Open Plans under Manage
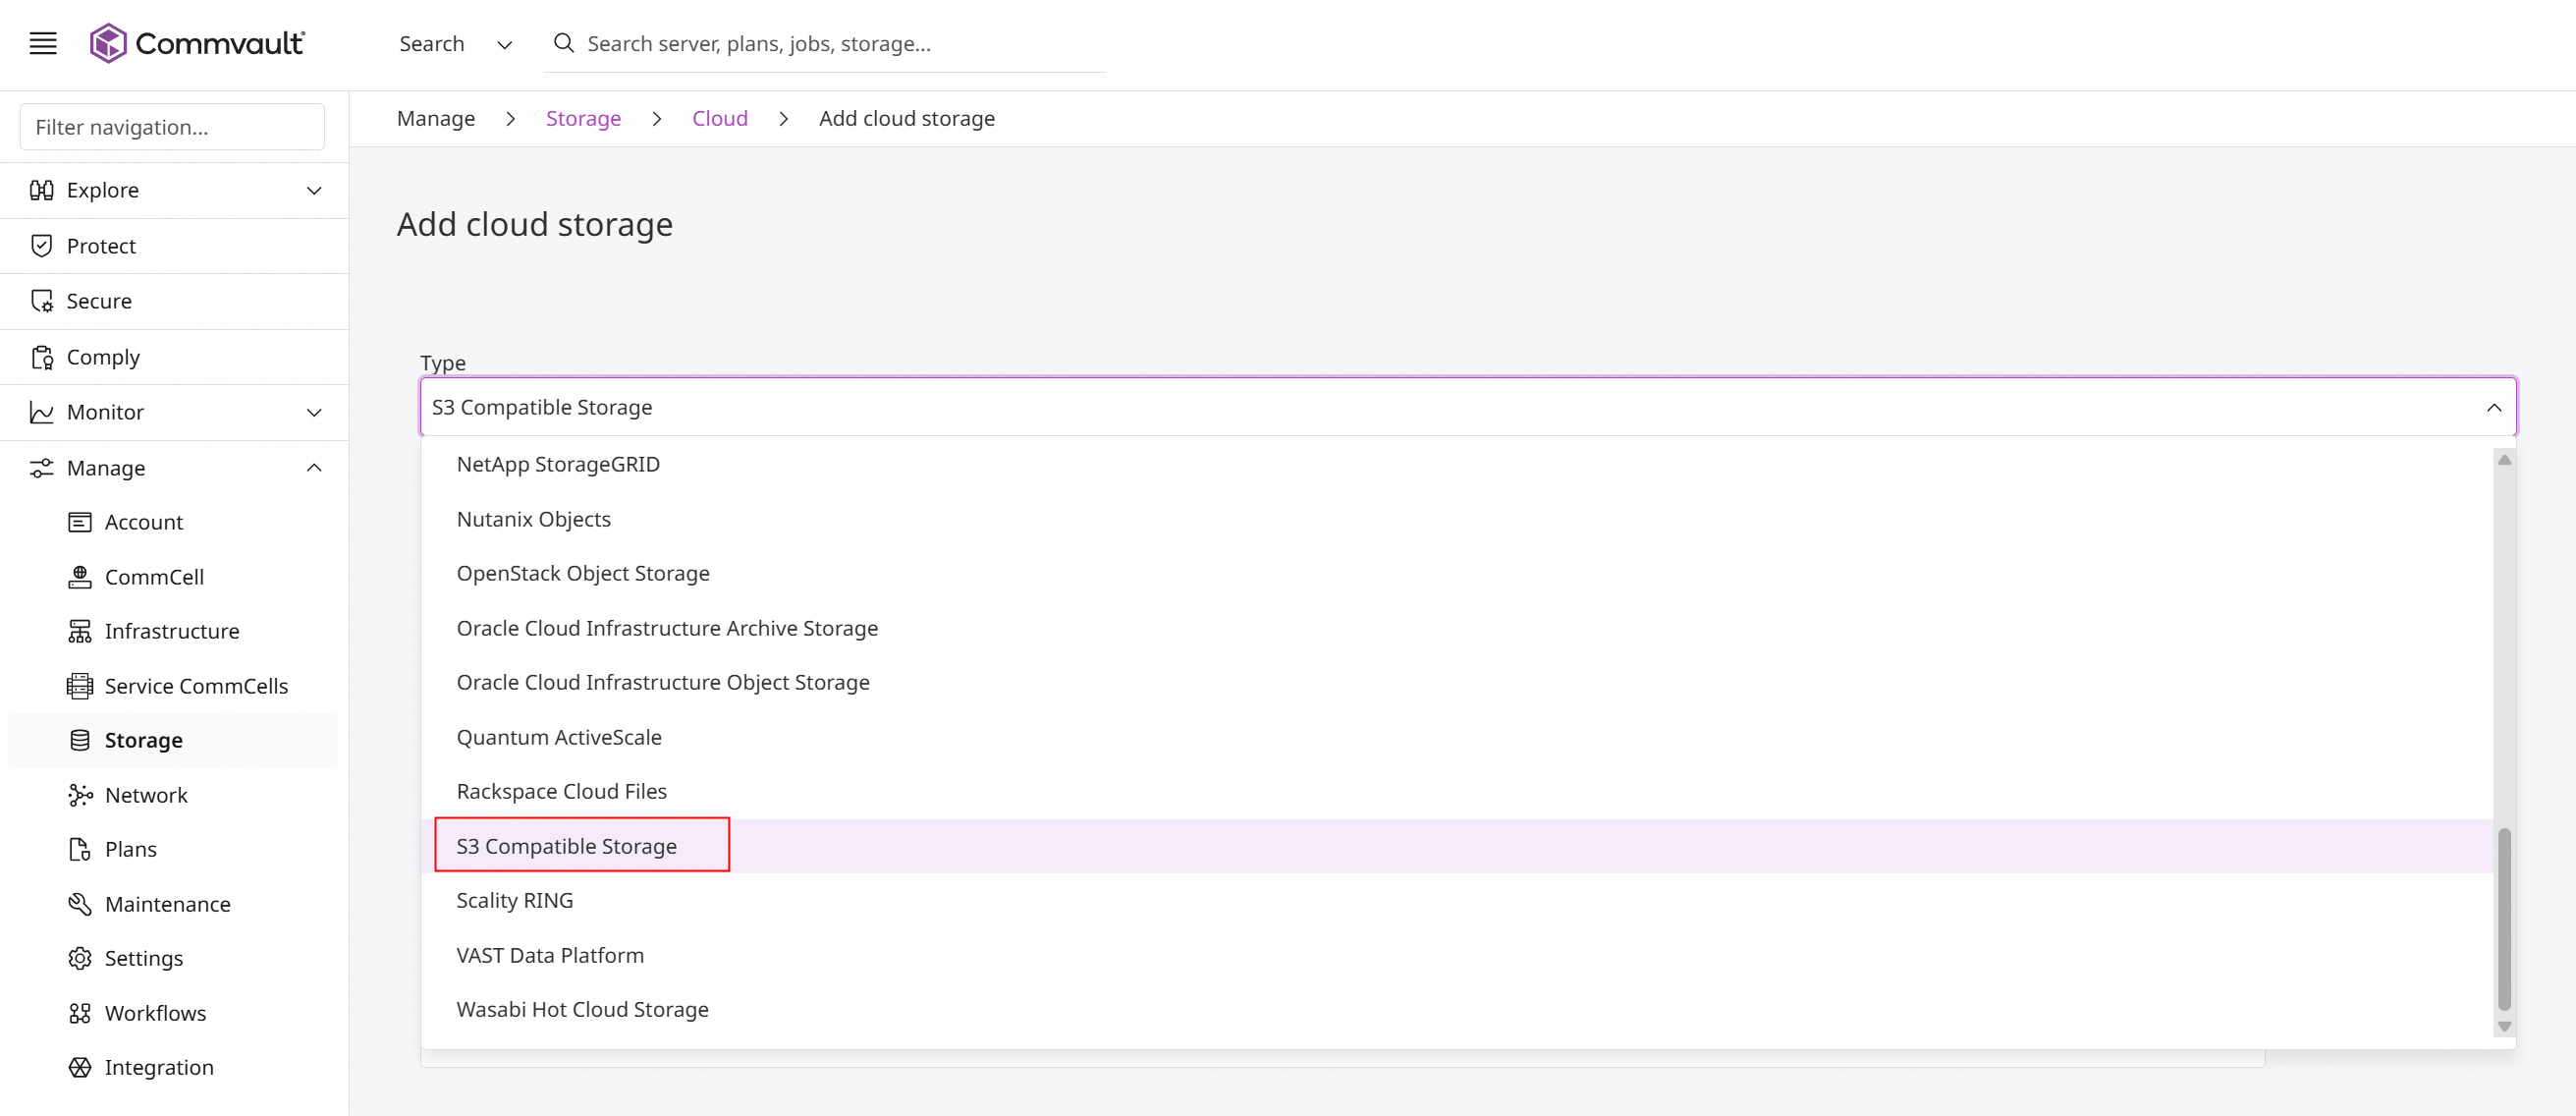2576x1116 pixels. pos(174,849)
